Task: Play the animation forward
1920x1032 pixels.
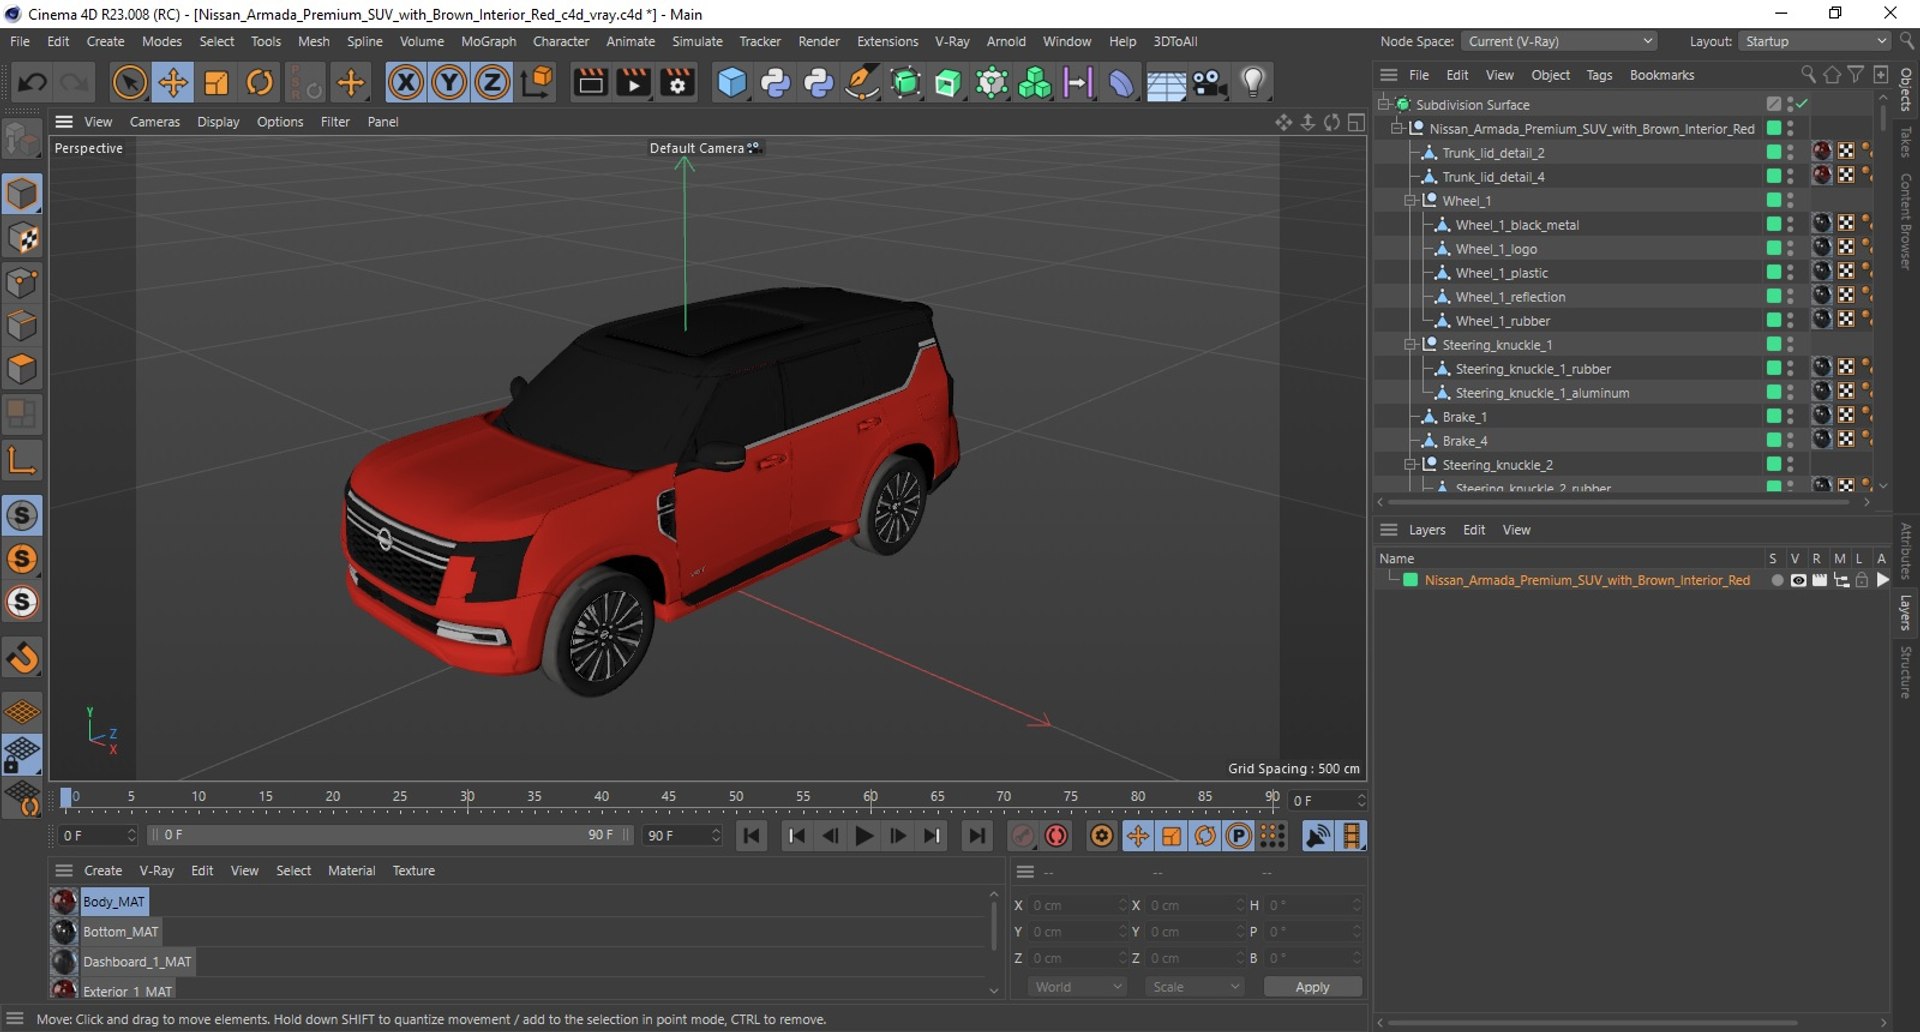Action: pyautogui.click(x=864, y=836)
